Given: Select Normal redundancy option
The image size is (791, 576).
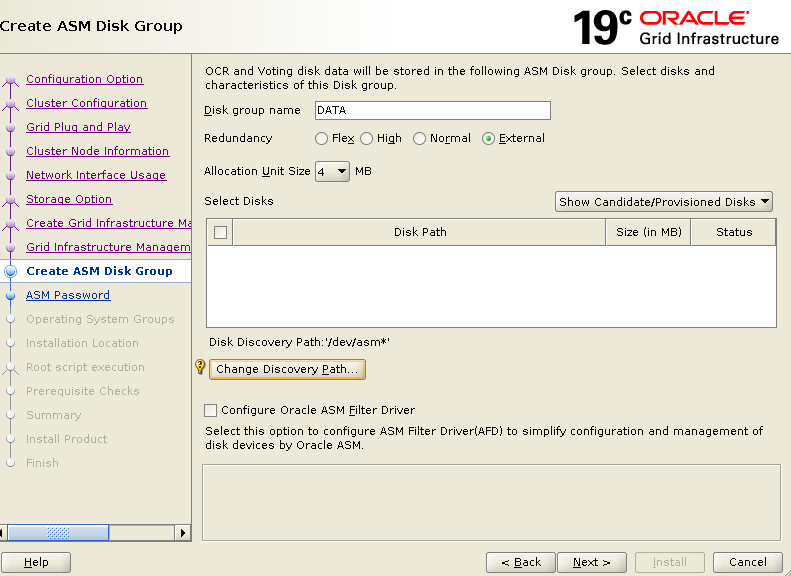Looking at the screenshot, I should click(419, 139).
